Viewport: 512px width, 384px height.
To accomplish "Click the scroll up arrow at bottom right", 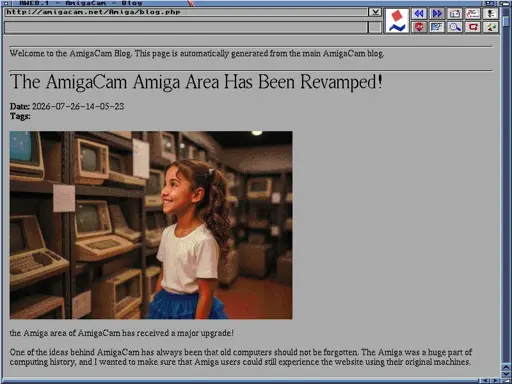I will click(506, 367).
